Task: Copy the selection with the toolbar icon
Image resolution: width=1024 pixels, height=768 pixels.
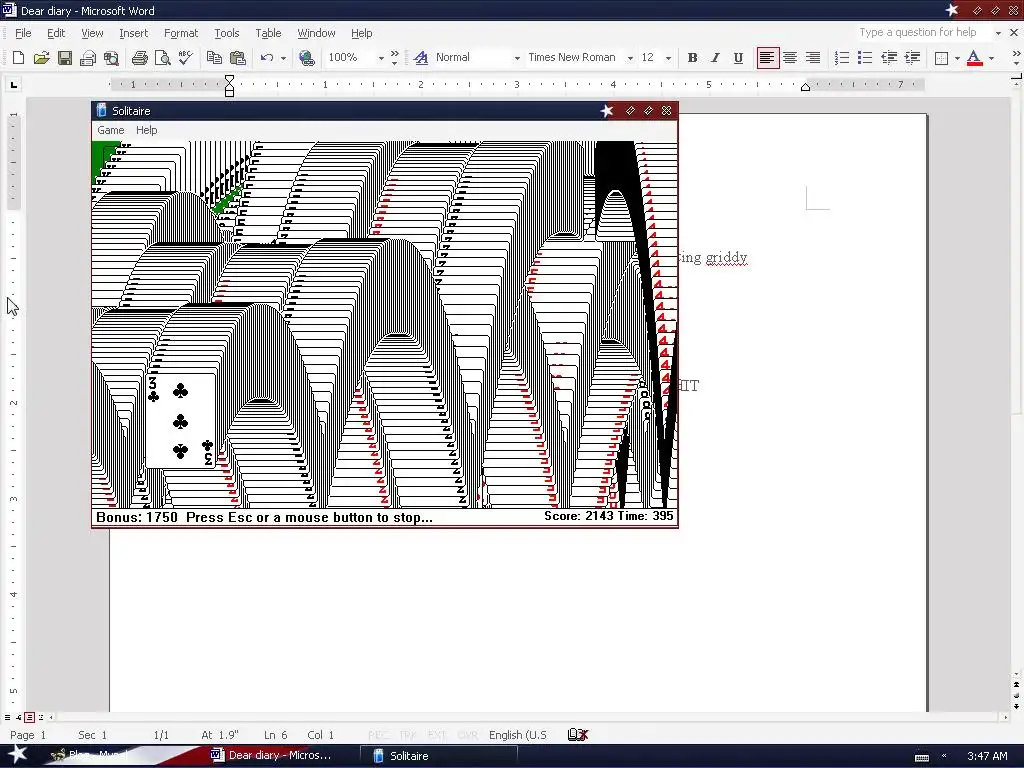Action: [x=214, y=57]
